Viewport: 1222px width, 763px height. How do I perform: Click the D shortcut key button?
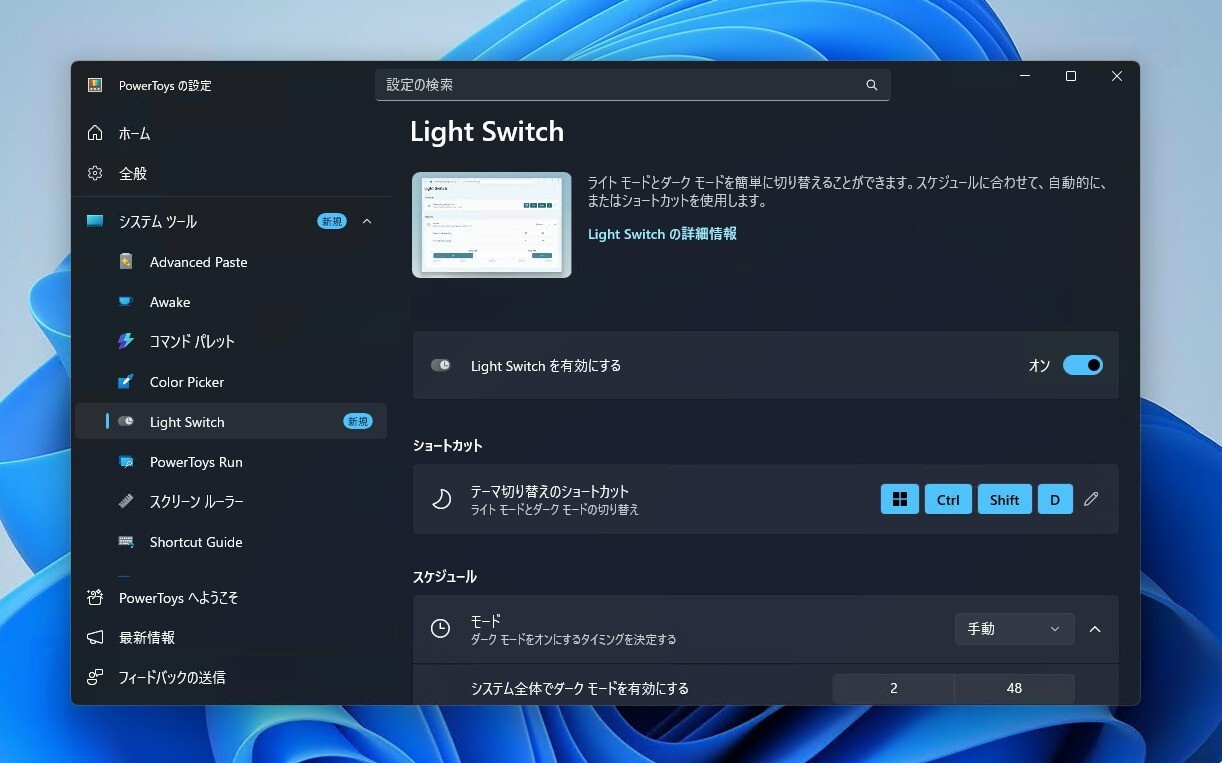coord(1055,499)
